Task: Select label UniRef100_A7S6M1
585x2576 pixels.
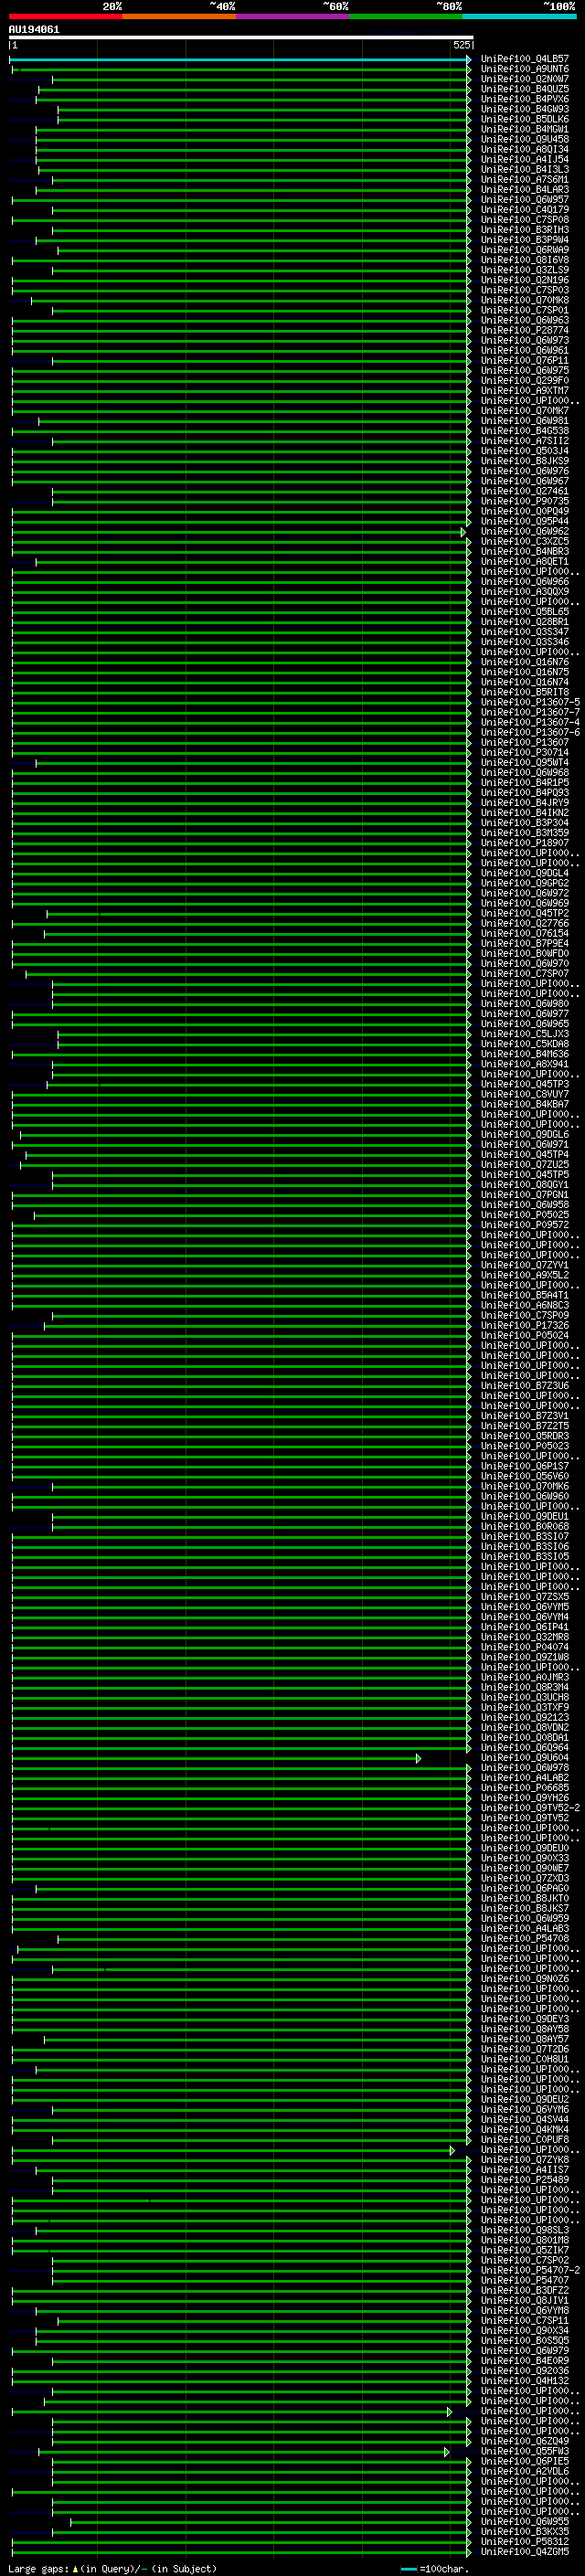Action: pyautogui.click(x=524, y=179)
